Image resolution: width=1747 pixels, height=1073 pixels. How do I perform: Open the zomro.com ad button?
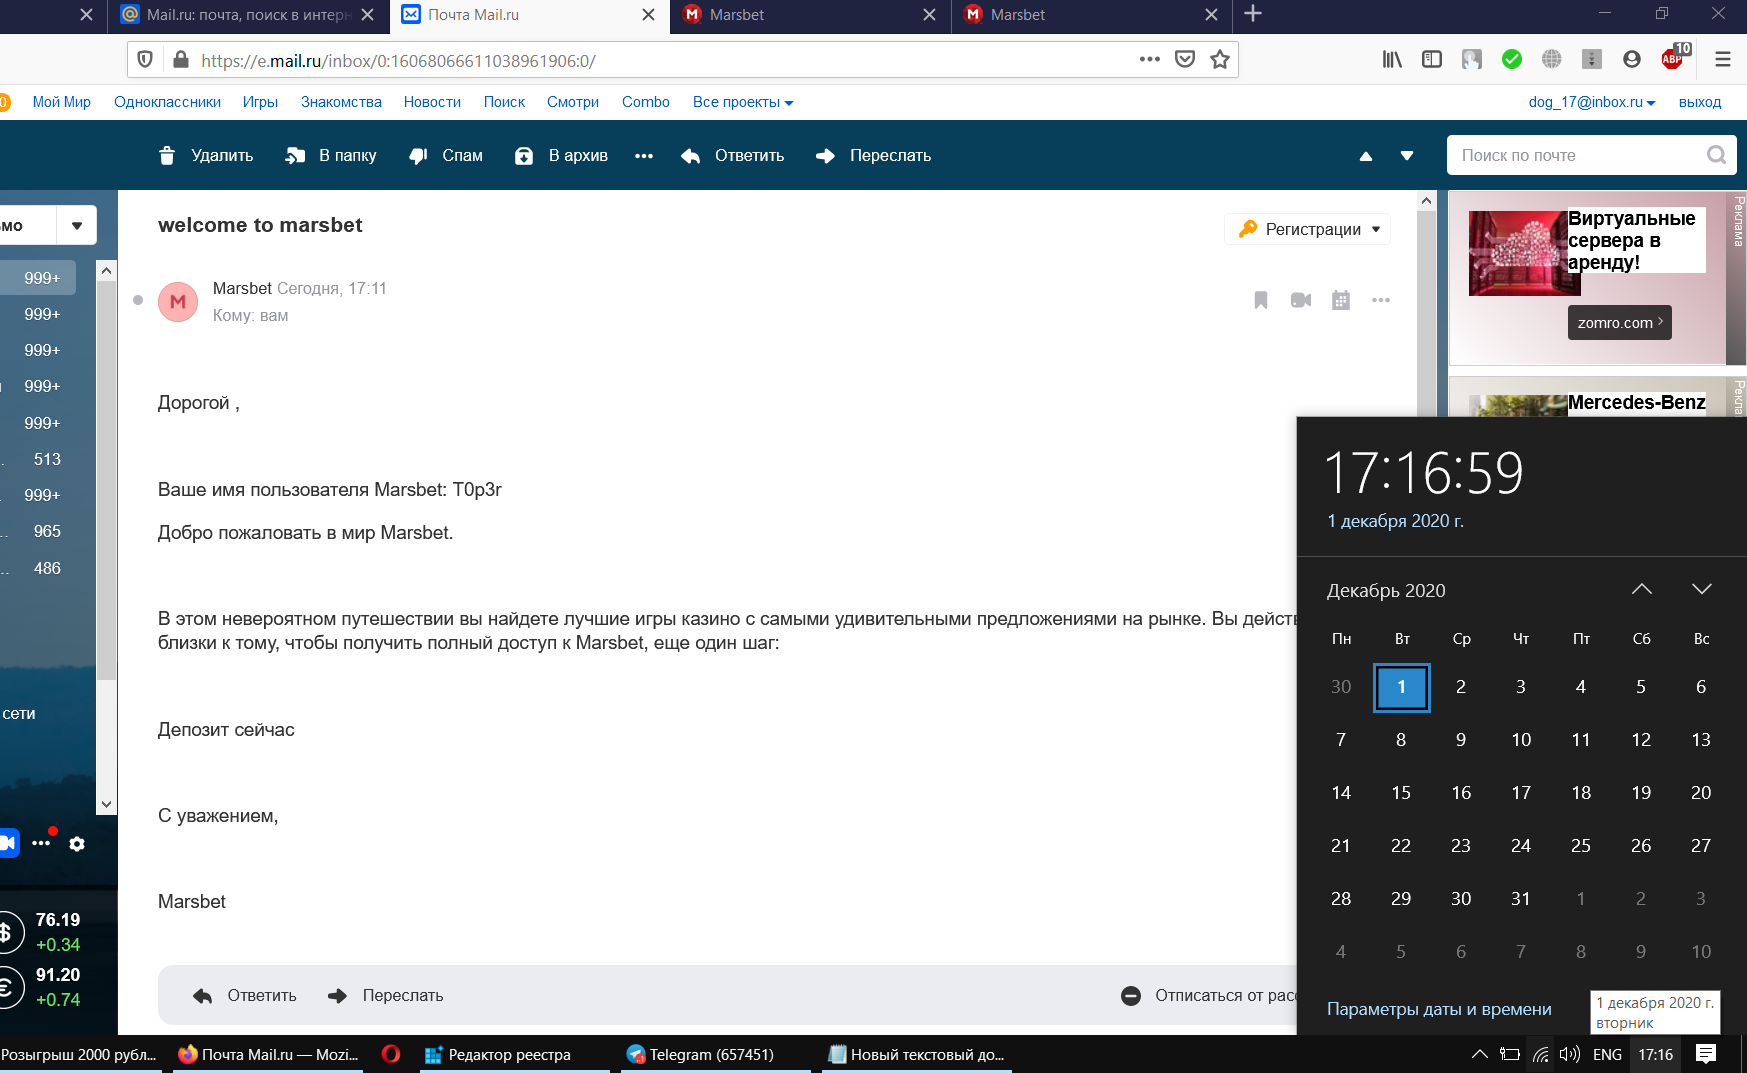click(1619, 322)
